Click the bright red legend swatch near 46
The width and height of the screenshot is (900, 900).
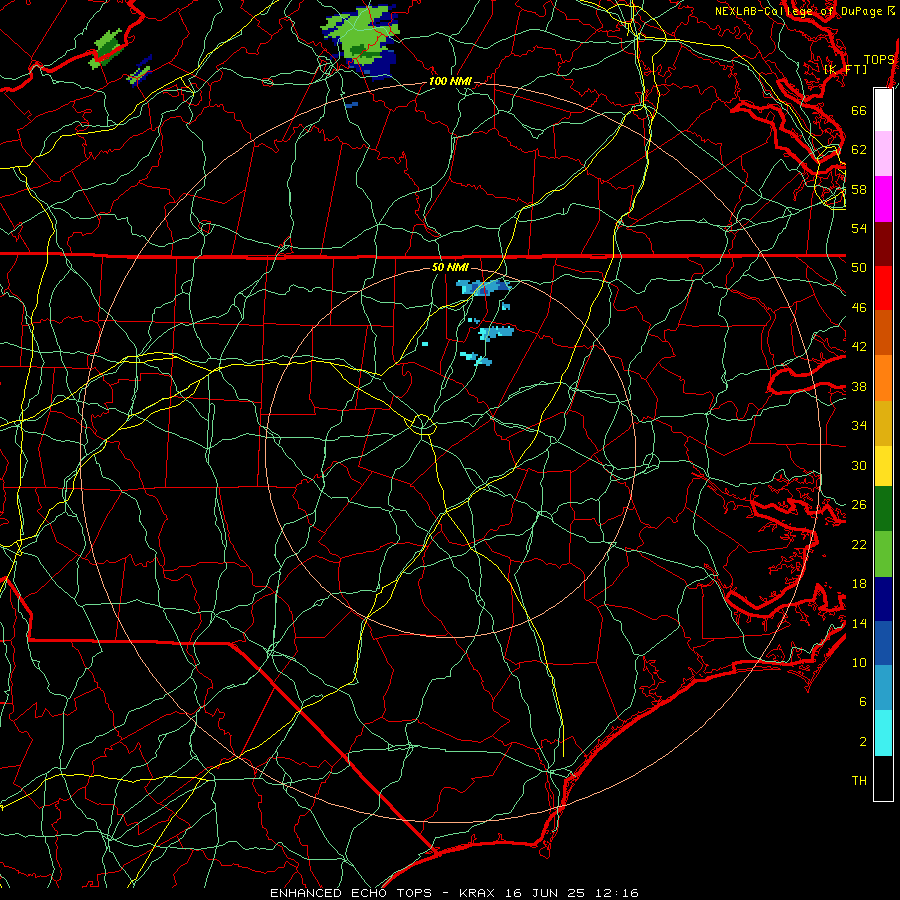click(883, 288)
